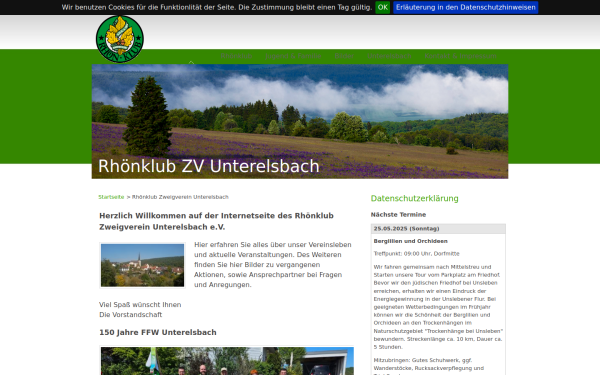This screenshot has width=600, height=375.
Task: Click the Nächste Termine heading
Action: 398,215
